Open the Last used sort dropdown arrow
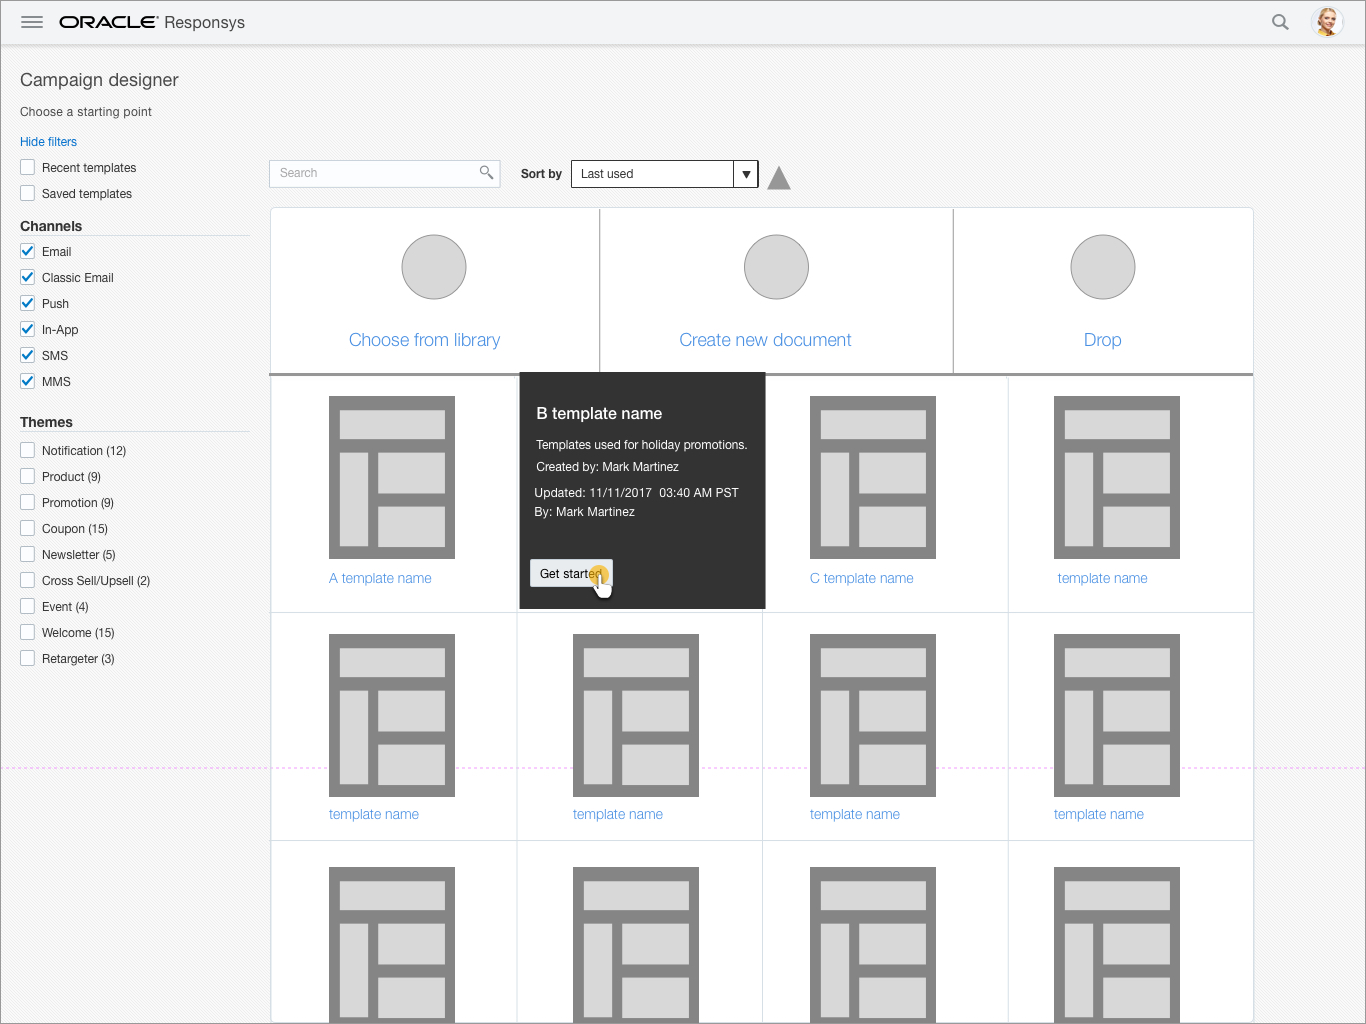Viewport: 1366px width, 1024px height. coord(746,174)
